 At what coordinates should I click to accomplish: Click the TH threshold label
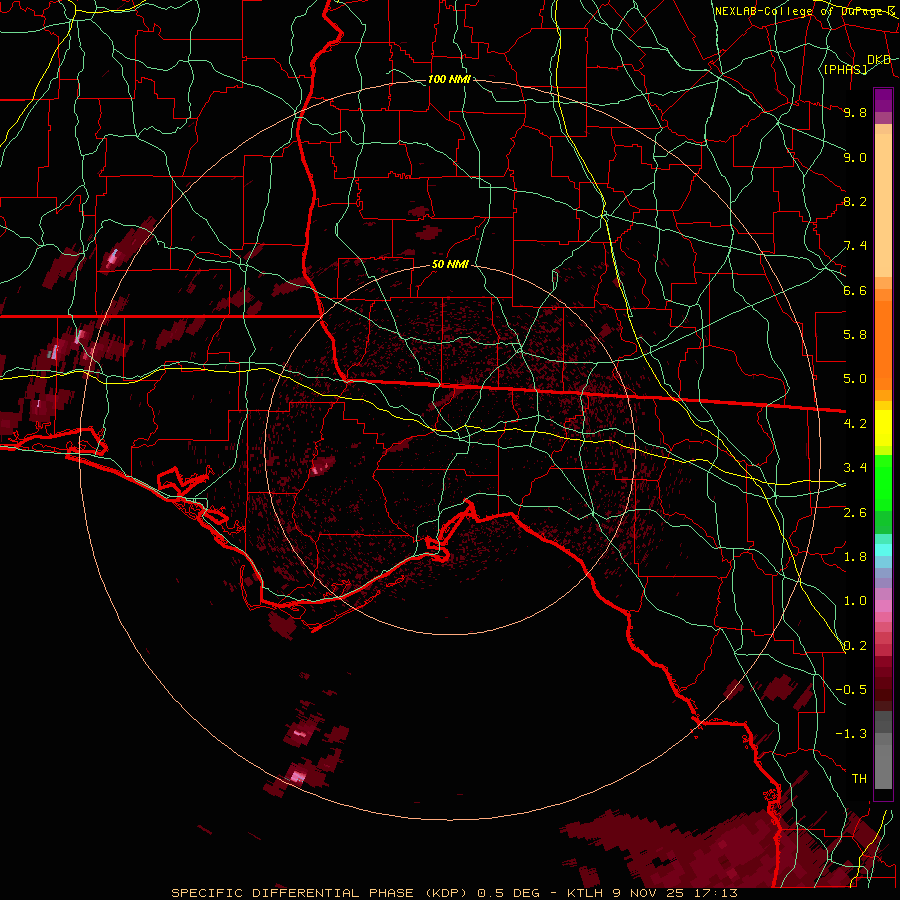click(x=859, y=779)
